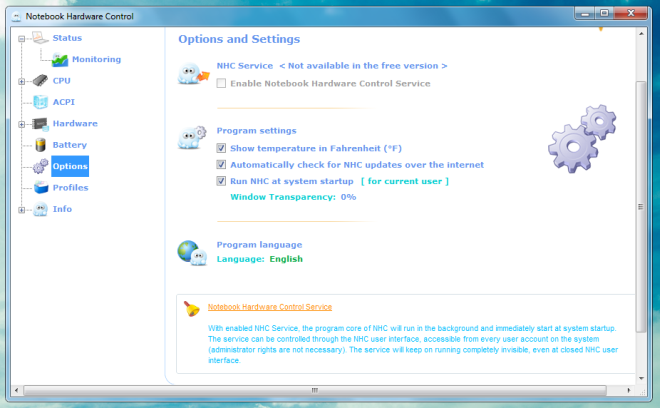Change the program language English
The image size is (660, 408).
[x=286, y=259]
